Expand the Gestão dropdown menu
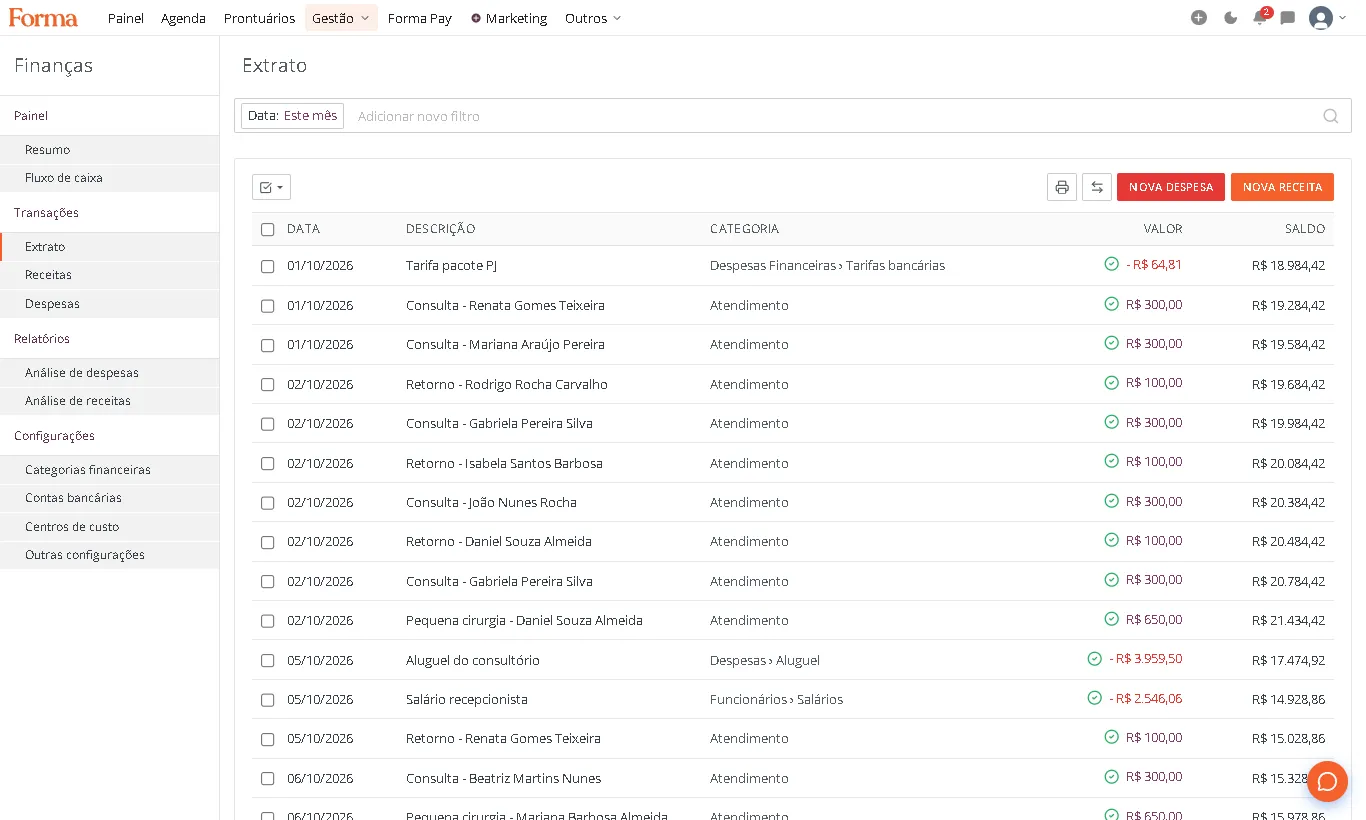The height and width of the screenshot is (820, 1366). [x=341, y=18]
